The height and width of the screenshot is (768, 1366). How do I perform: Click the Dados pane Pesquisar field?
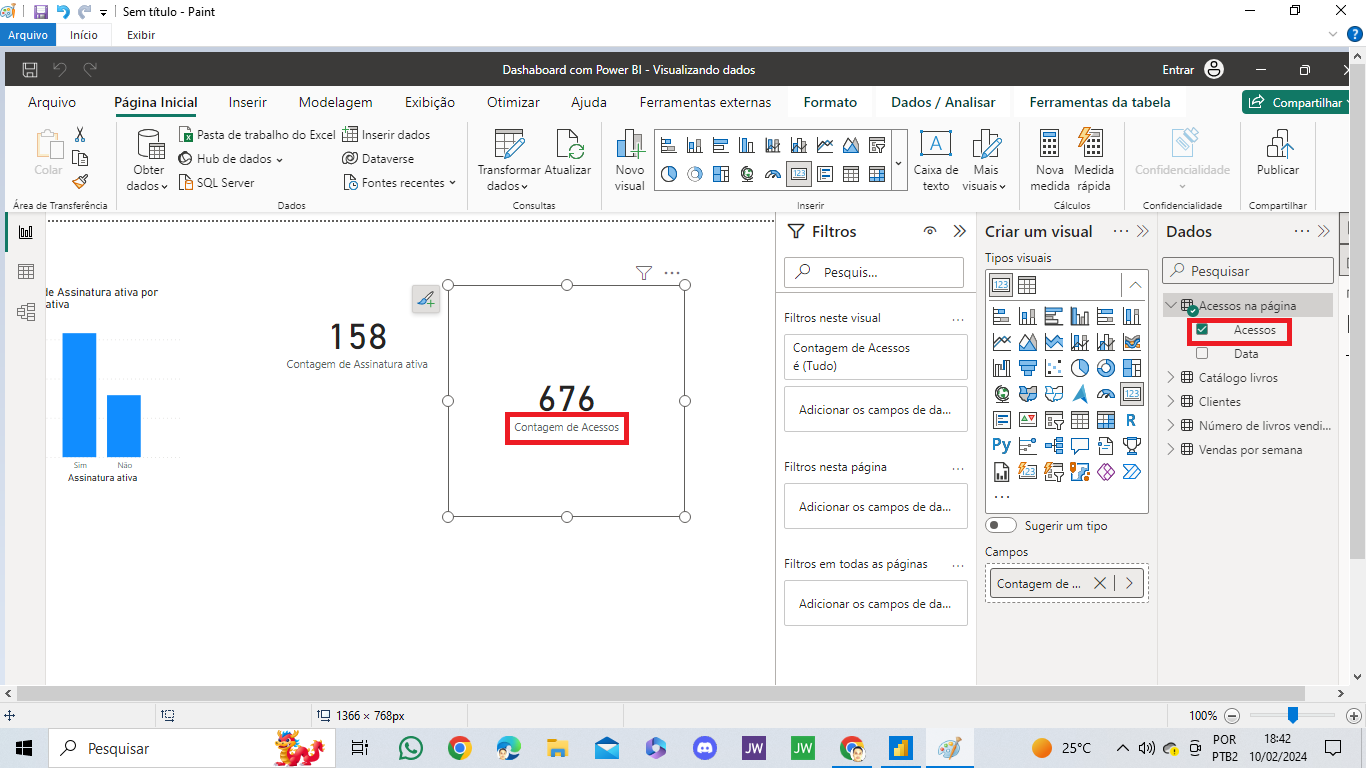click(1248, 271)
